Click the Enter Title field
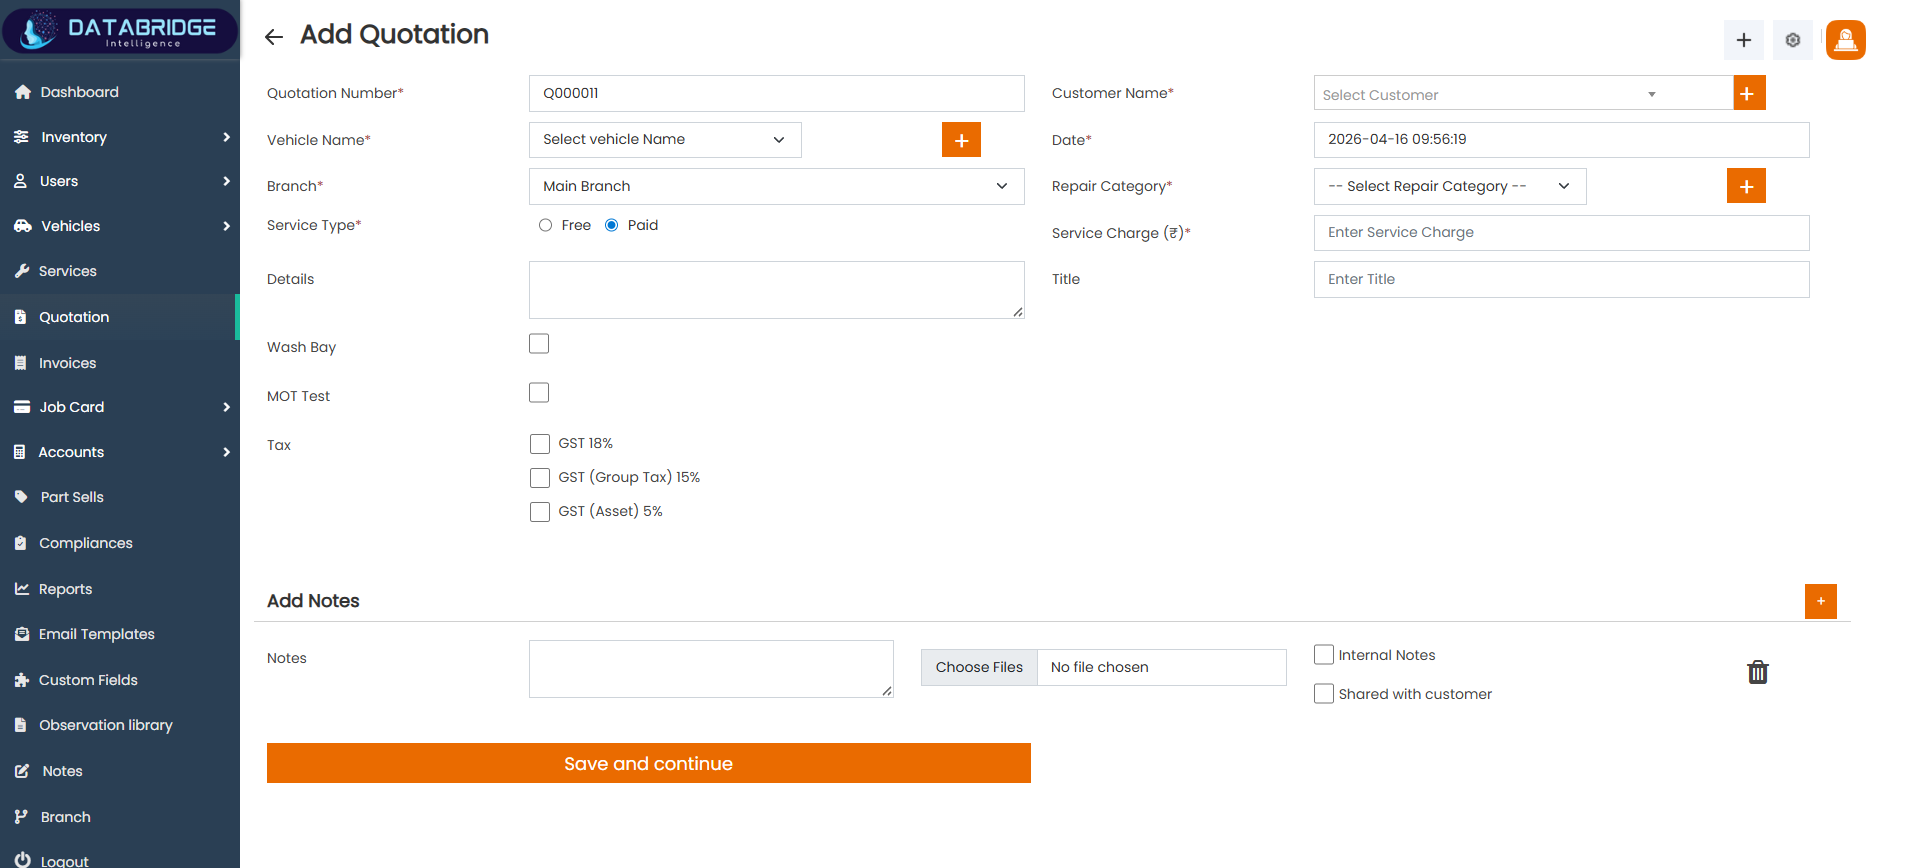 click(x=1561, y=279)
